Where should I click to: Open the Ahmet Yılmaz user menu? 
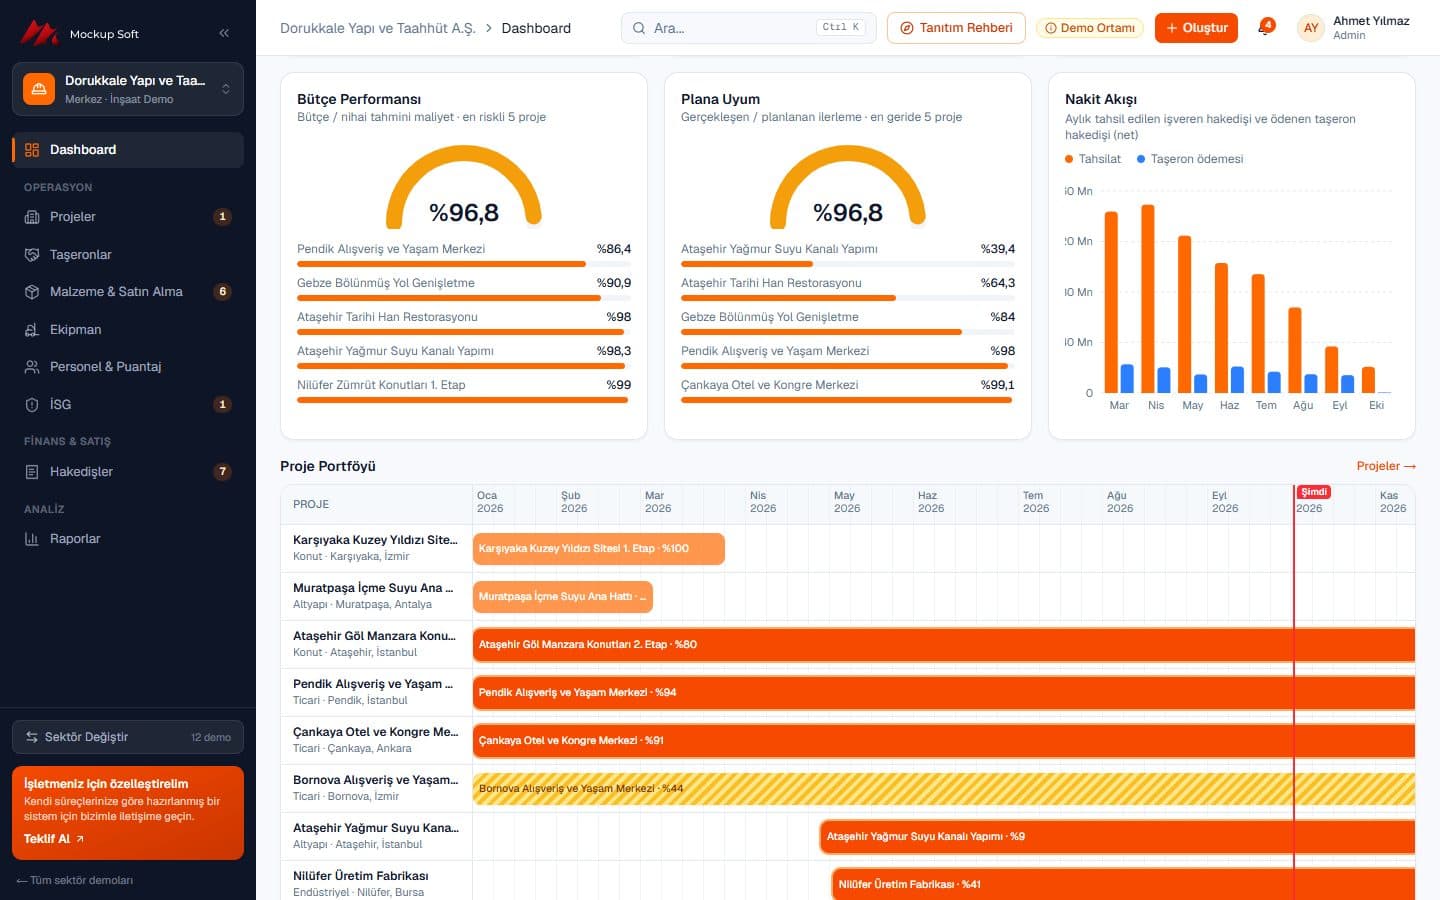click(1354, 28)
